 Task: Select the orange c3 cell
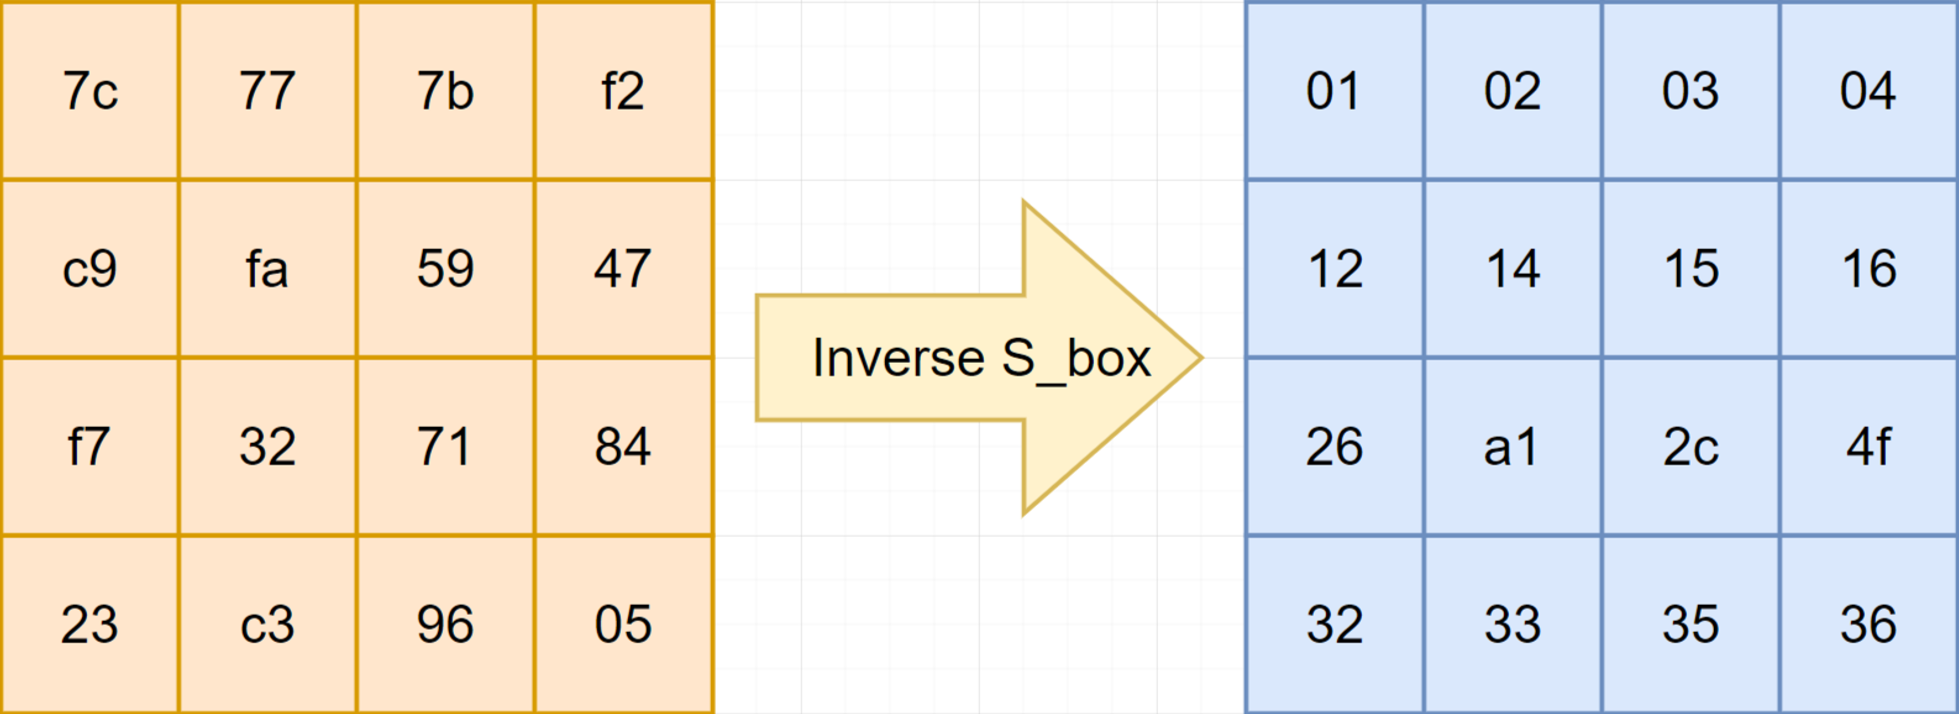point(267,625)
